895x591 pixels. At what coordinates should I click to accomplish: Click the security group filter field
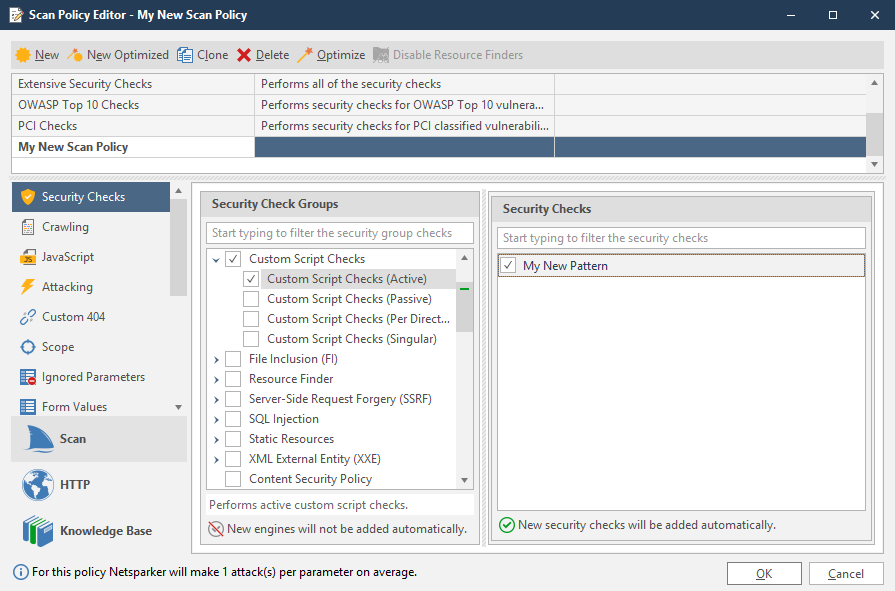click(x=340, y=233)
